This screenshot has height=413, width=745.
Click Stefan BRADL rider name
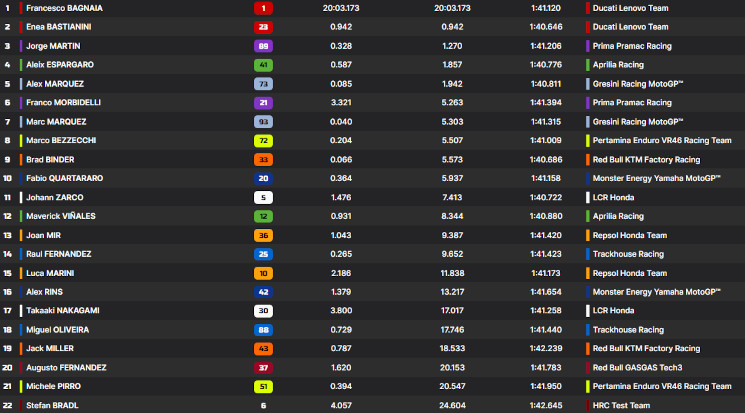[52, 406]
